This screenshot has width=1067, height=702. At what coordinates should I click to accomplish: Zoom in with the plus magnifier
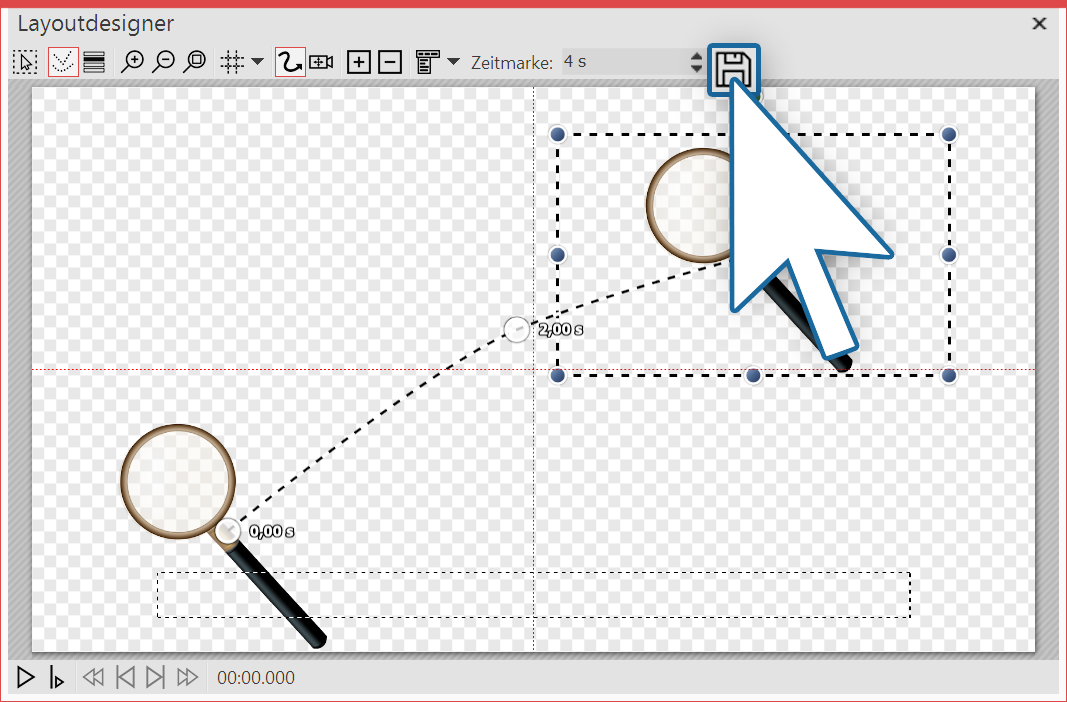pos(131,62)
